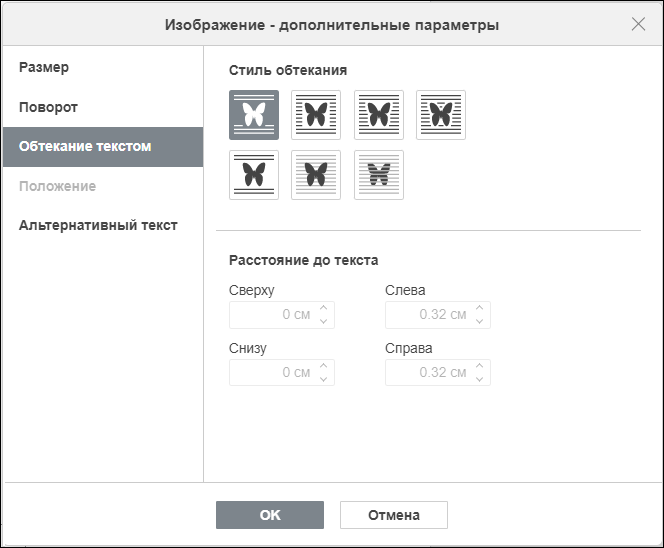Select the In front of text wrapping icon
Image resolution: width=664 pixels, height=548 pixels.
[316, 175]
